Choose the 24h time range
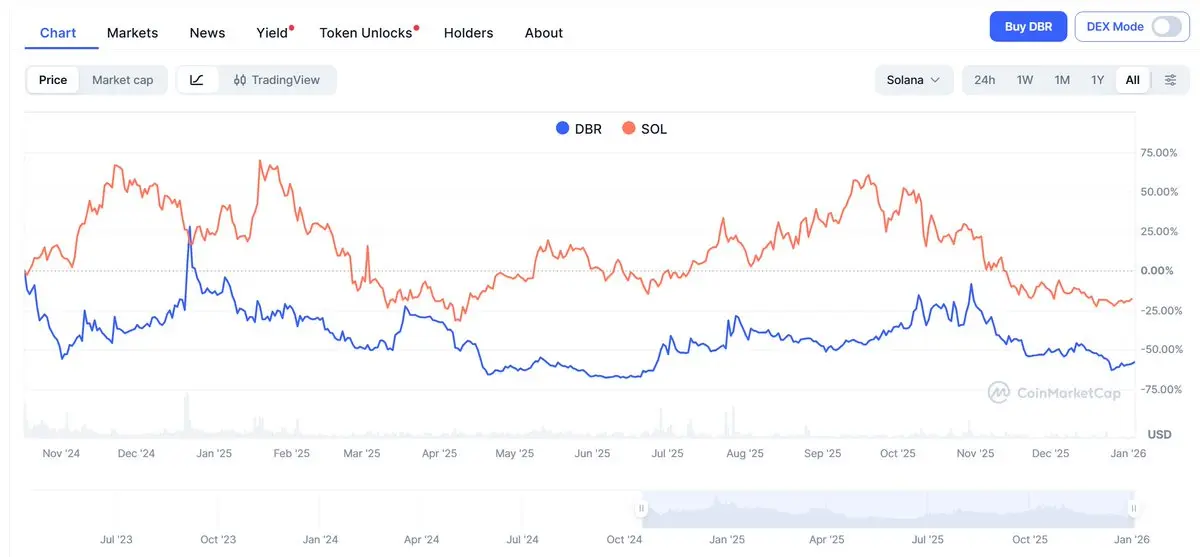 click(984, 80)
